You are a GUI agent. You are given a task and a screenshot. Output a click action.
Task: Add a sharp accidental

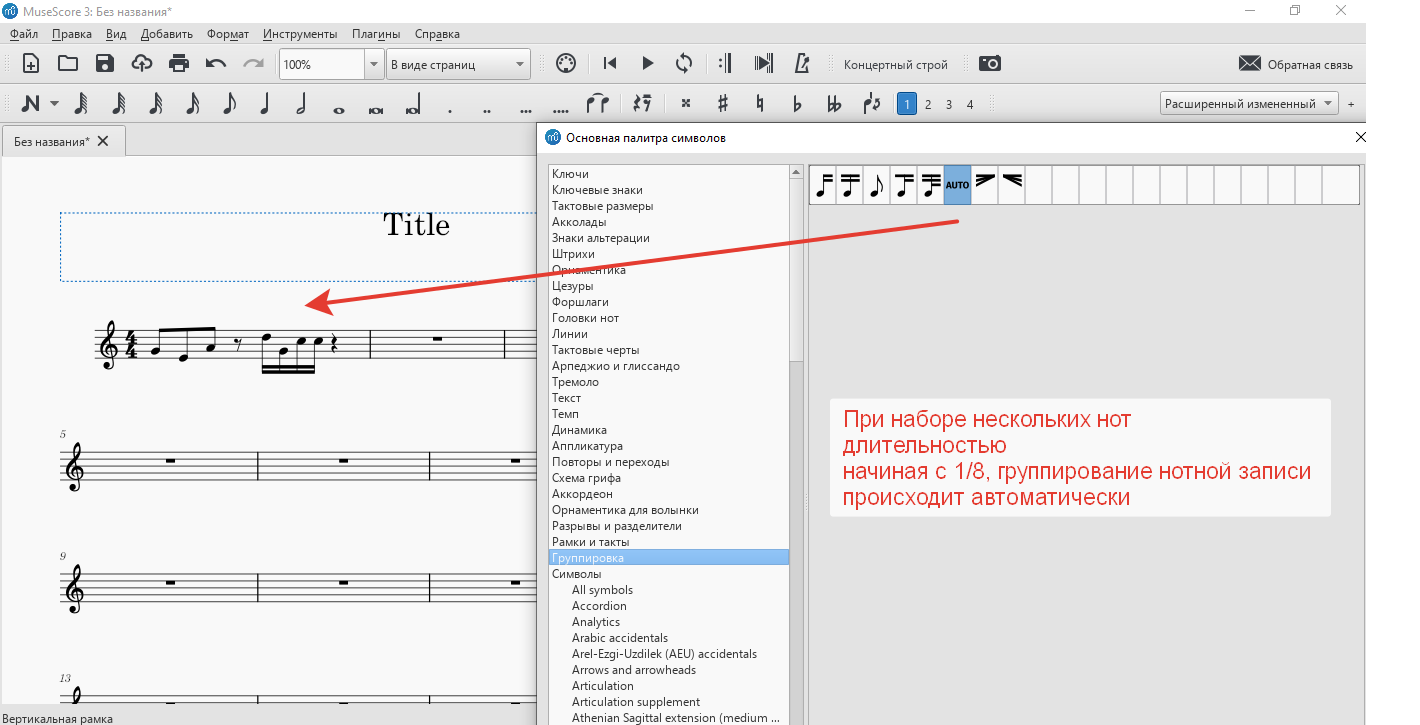(722, 104)
